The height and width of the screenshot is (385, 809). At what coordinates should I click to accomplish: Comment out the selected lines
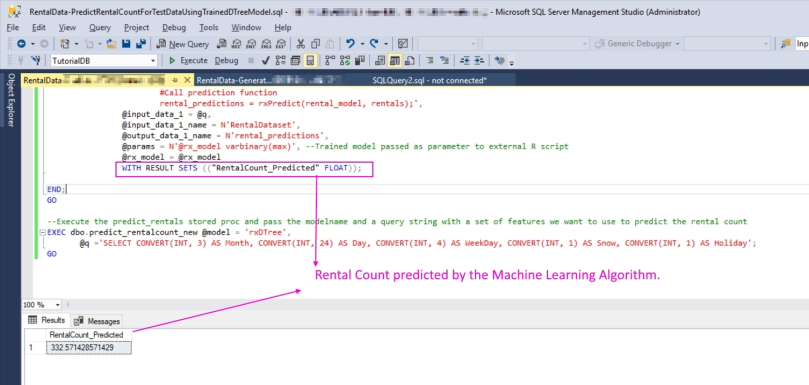click(x=429, y=60)
